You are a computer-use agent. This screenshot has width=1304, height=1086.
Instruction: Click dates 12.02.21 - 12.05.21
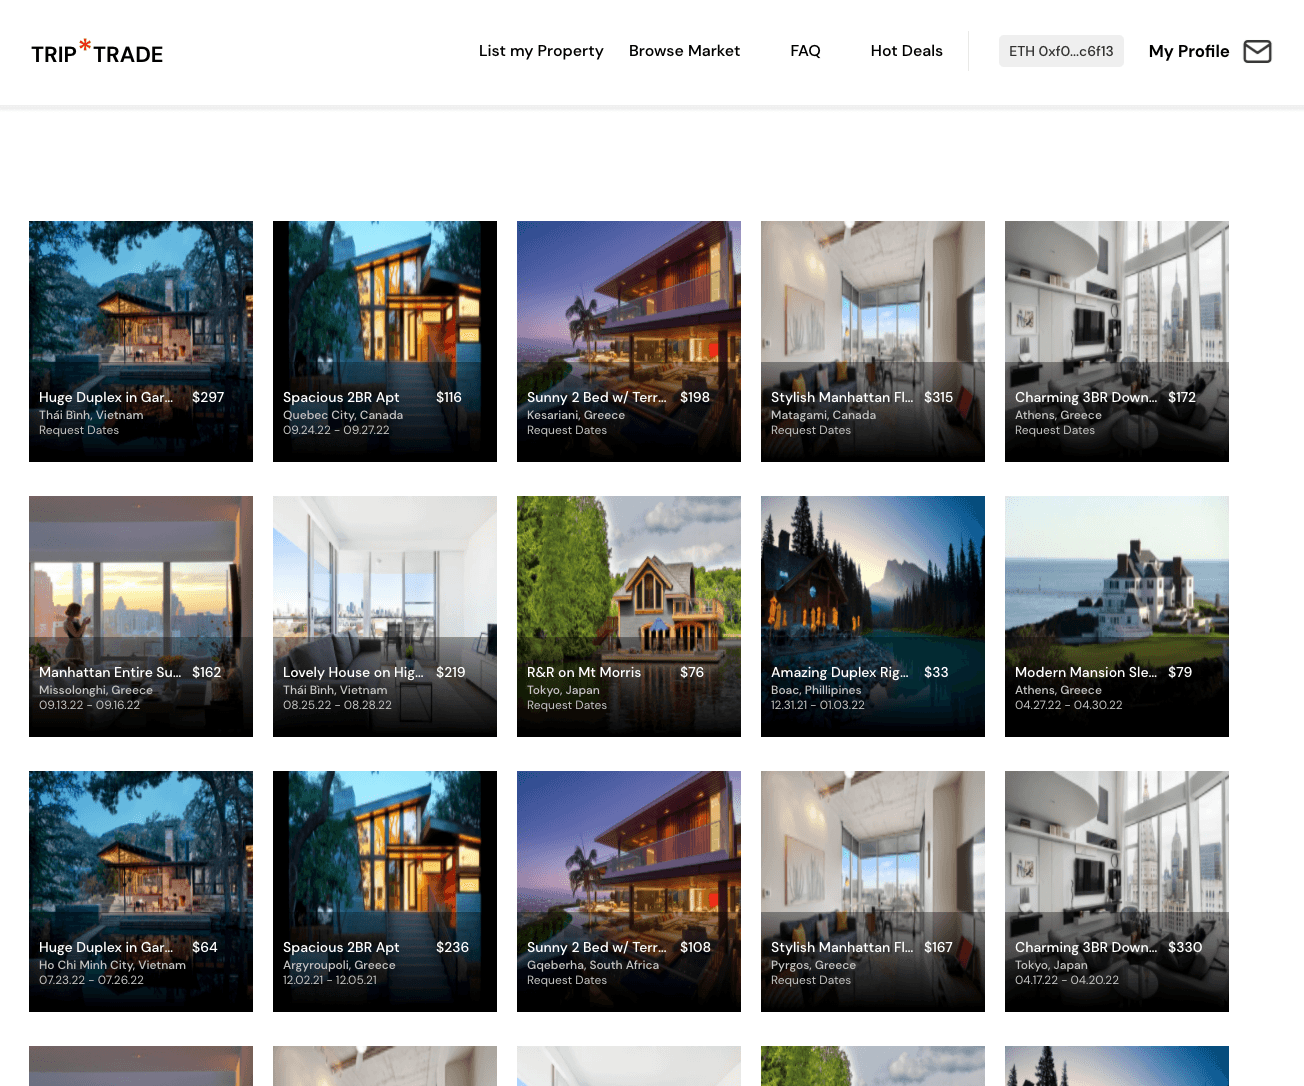click(x=330, y=980)
